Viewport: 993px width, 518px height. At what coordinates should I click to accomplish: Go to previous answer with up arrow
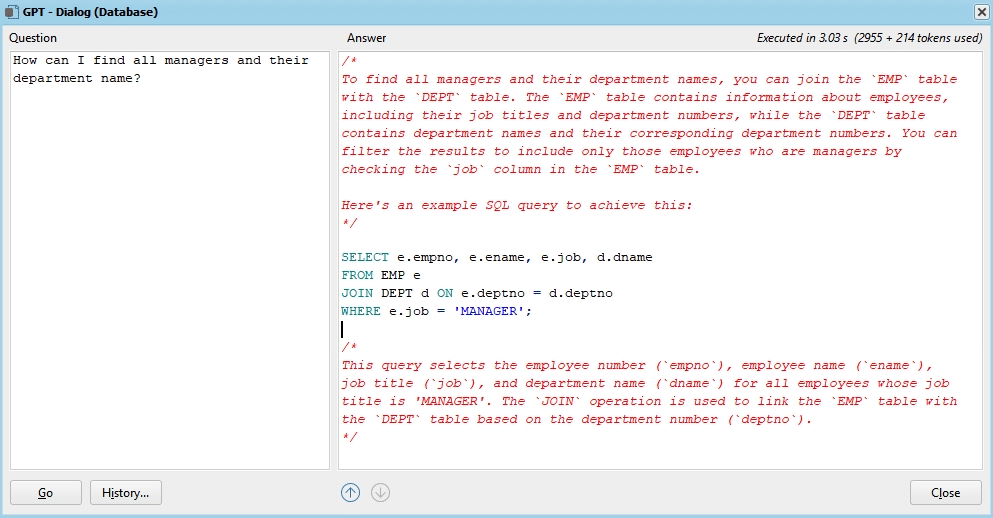[x=350, y=493]
